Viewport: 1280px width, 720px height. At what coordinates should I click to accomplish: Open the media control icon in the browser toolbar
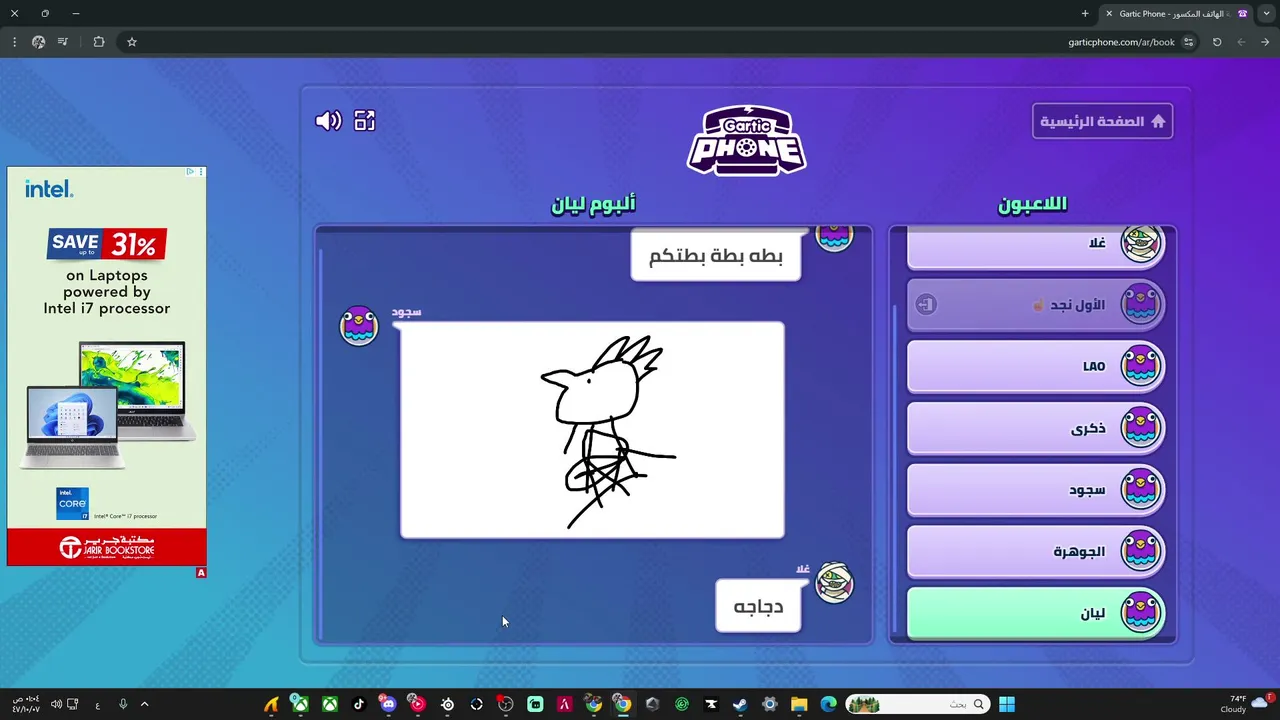pyautogui.click(x=63, y=42)
